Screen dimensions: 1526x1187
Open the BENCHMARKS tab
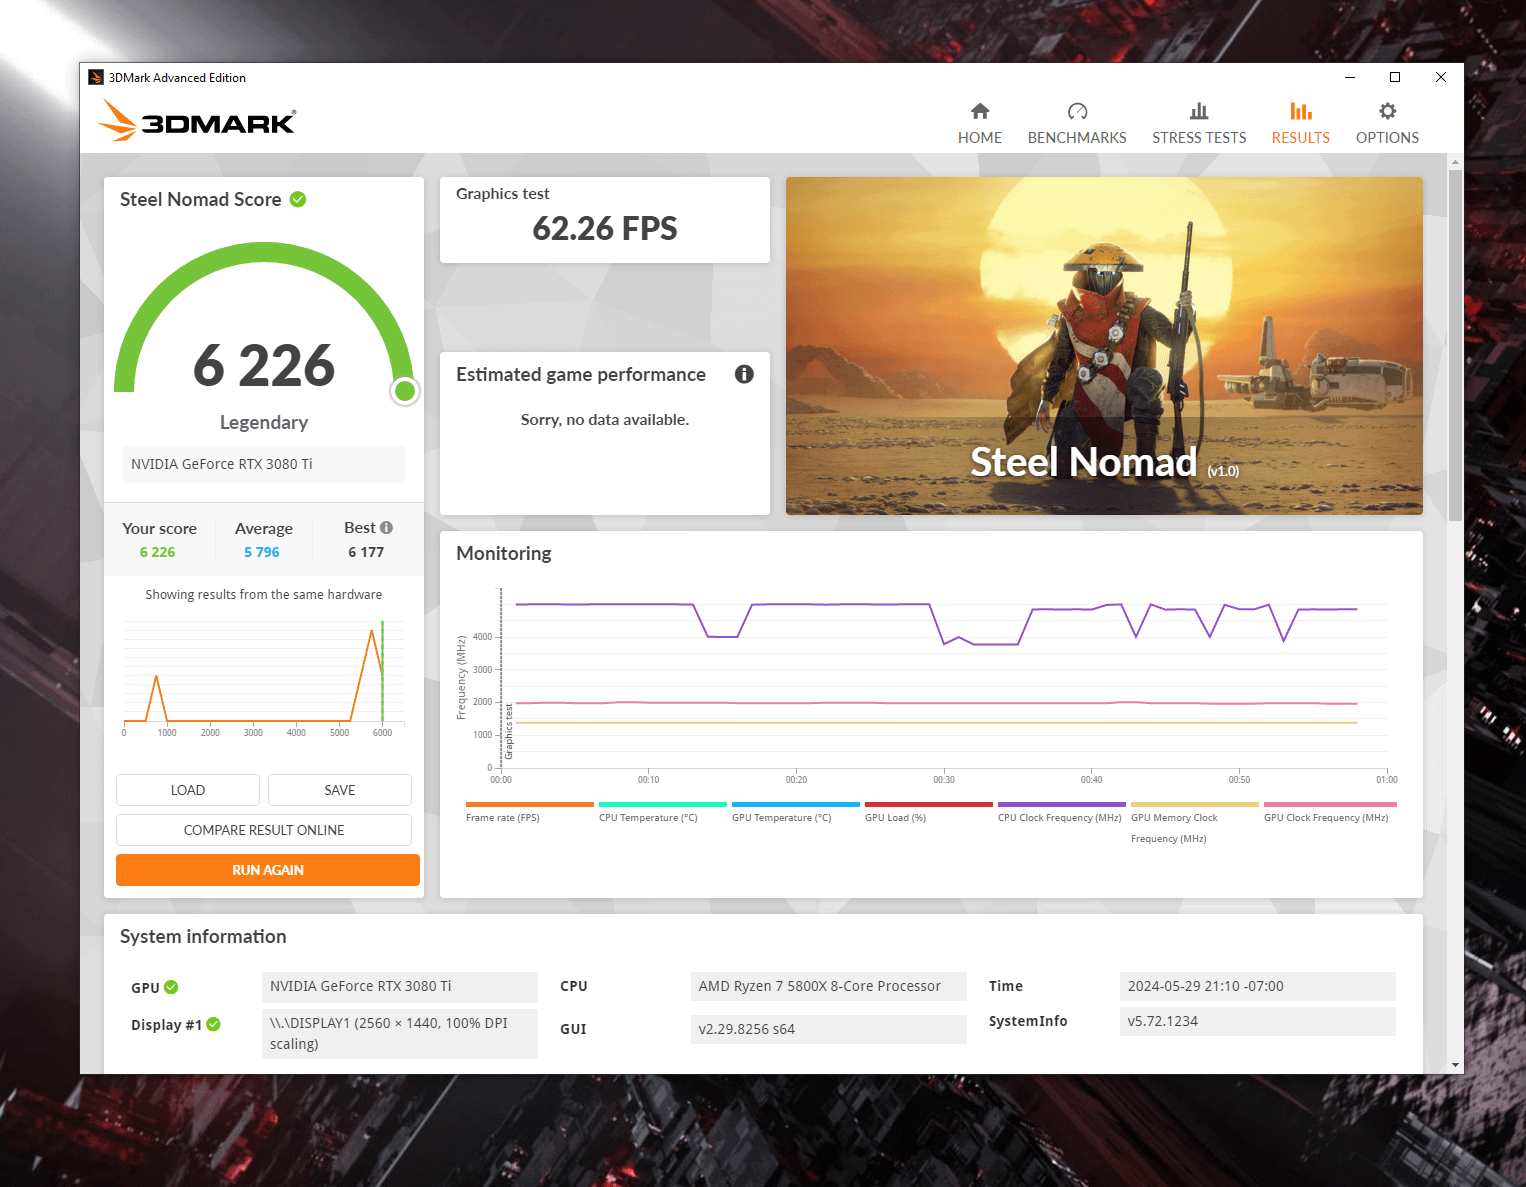pos(1077,123)
